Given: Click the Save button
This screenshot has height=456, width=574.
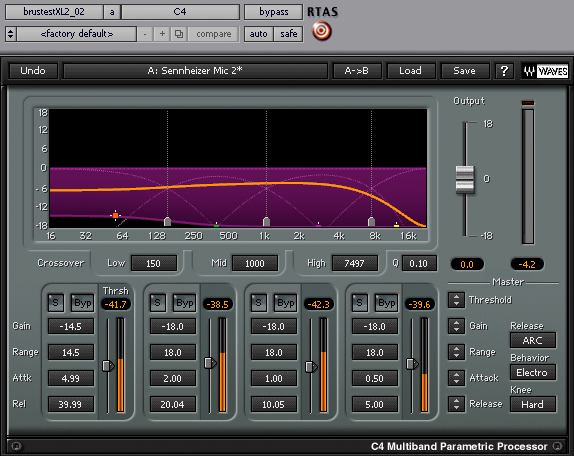Looking at the screenshot, I should [x=465, y=71].
